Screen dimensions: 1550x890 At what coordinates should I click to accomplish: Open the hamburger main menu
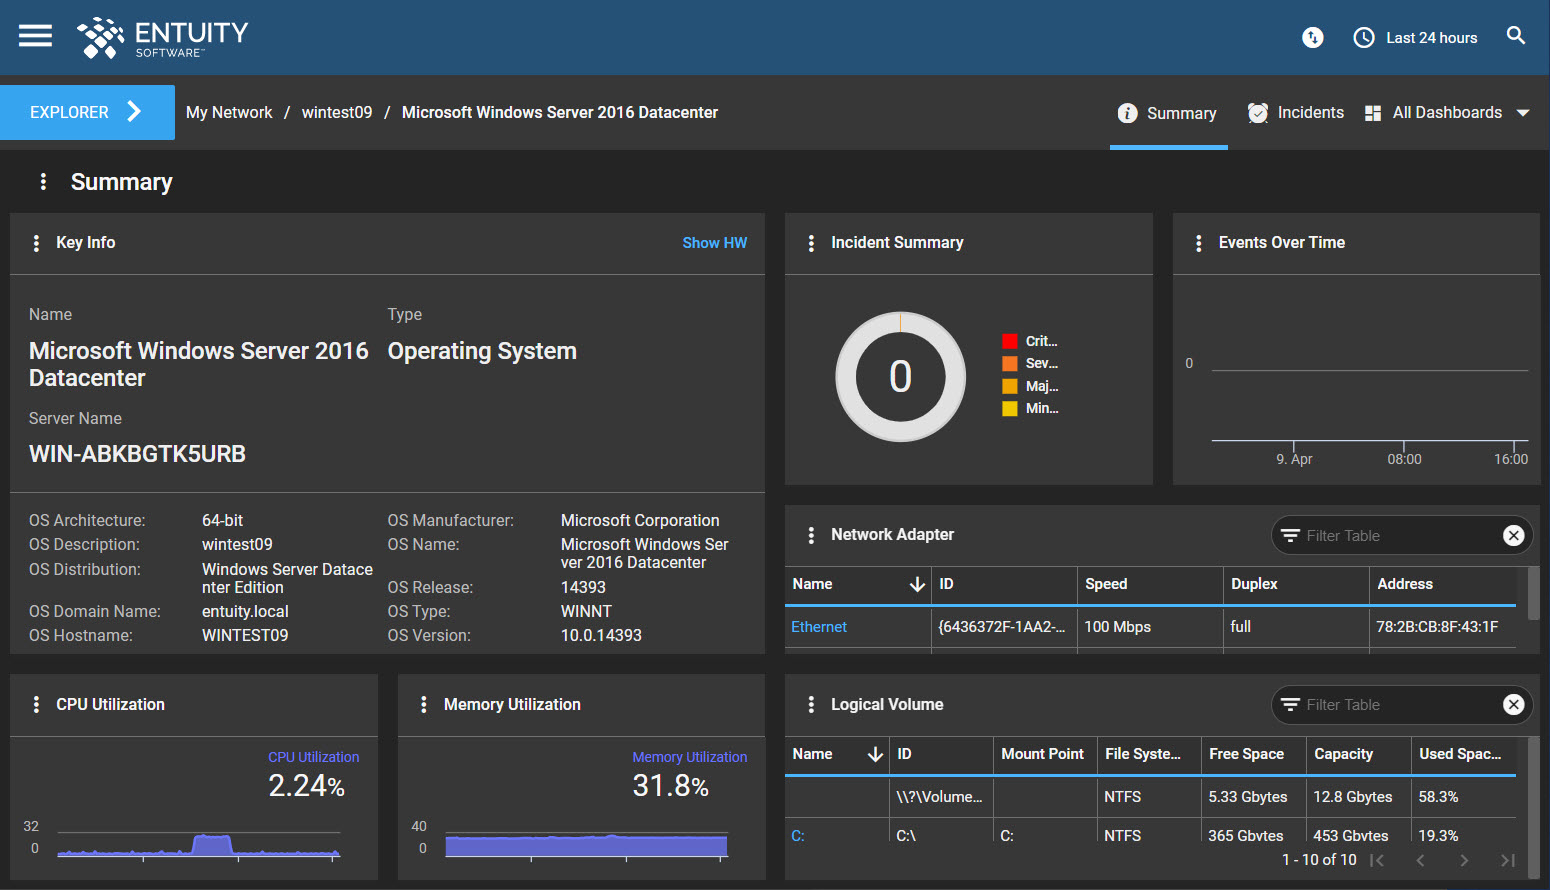pos(35,36)
